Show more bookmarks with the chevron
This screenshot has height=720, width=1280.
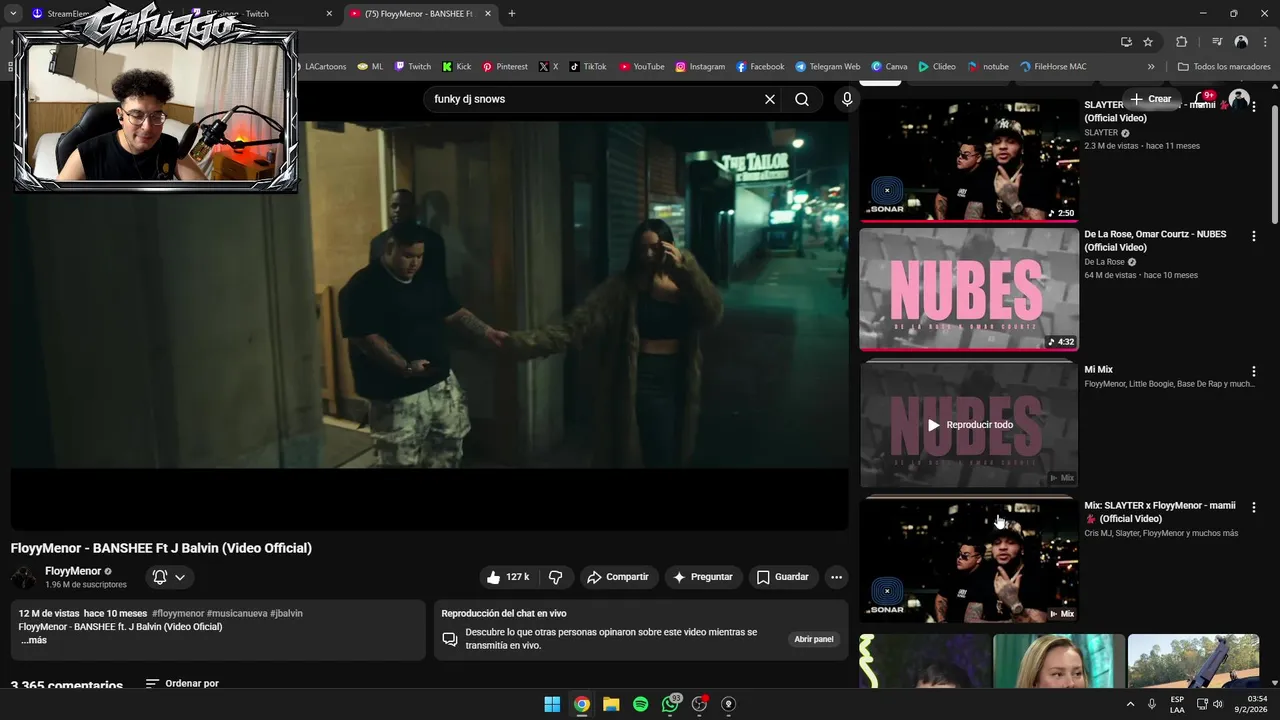[x=1151, y=67]
